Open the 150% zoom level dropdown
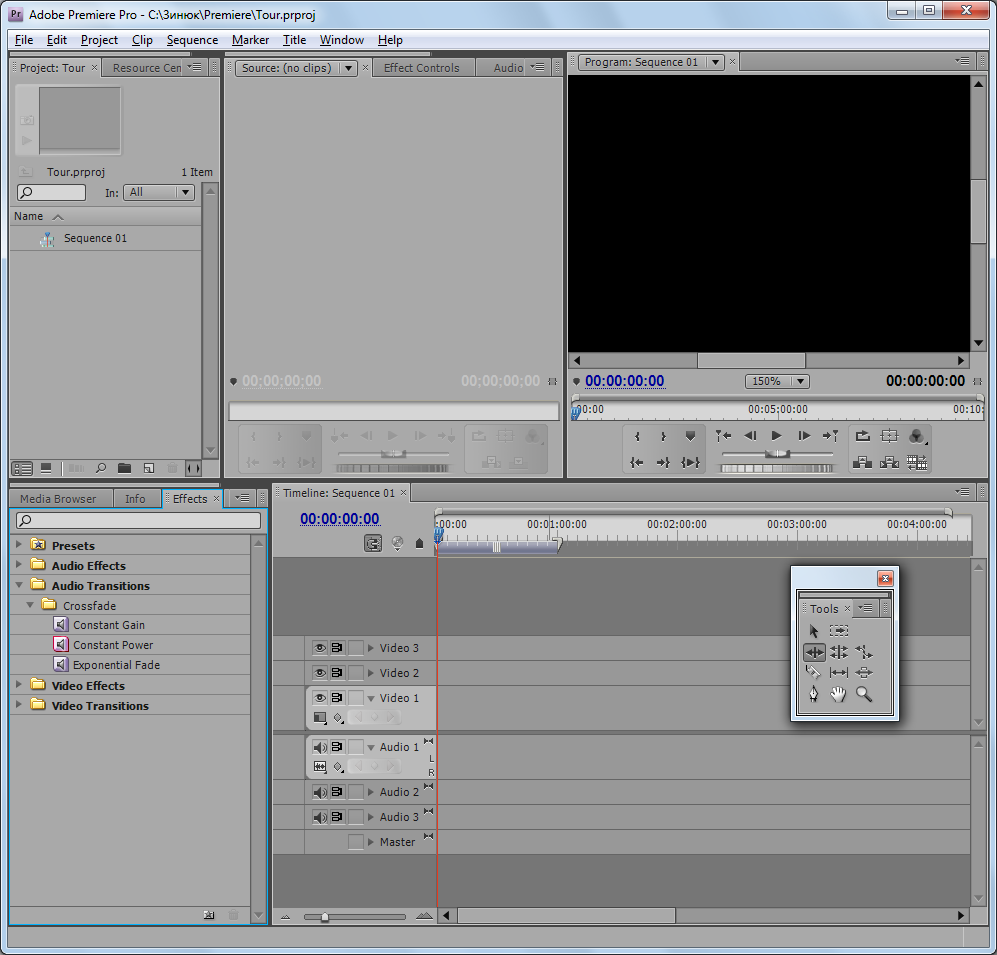Image resolution: width=997 pixels, height=955 pixels. point(776,381)
